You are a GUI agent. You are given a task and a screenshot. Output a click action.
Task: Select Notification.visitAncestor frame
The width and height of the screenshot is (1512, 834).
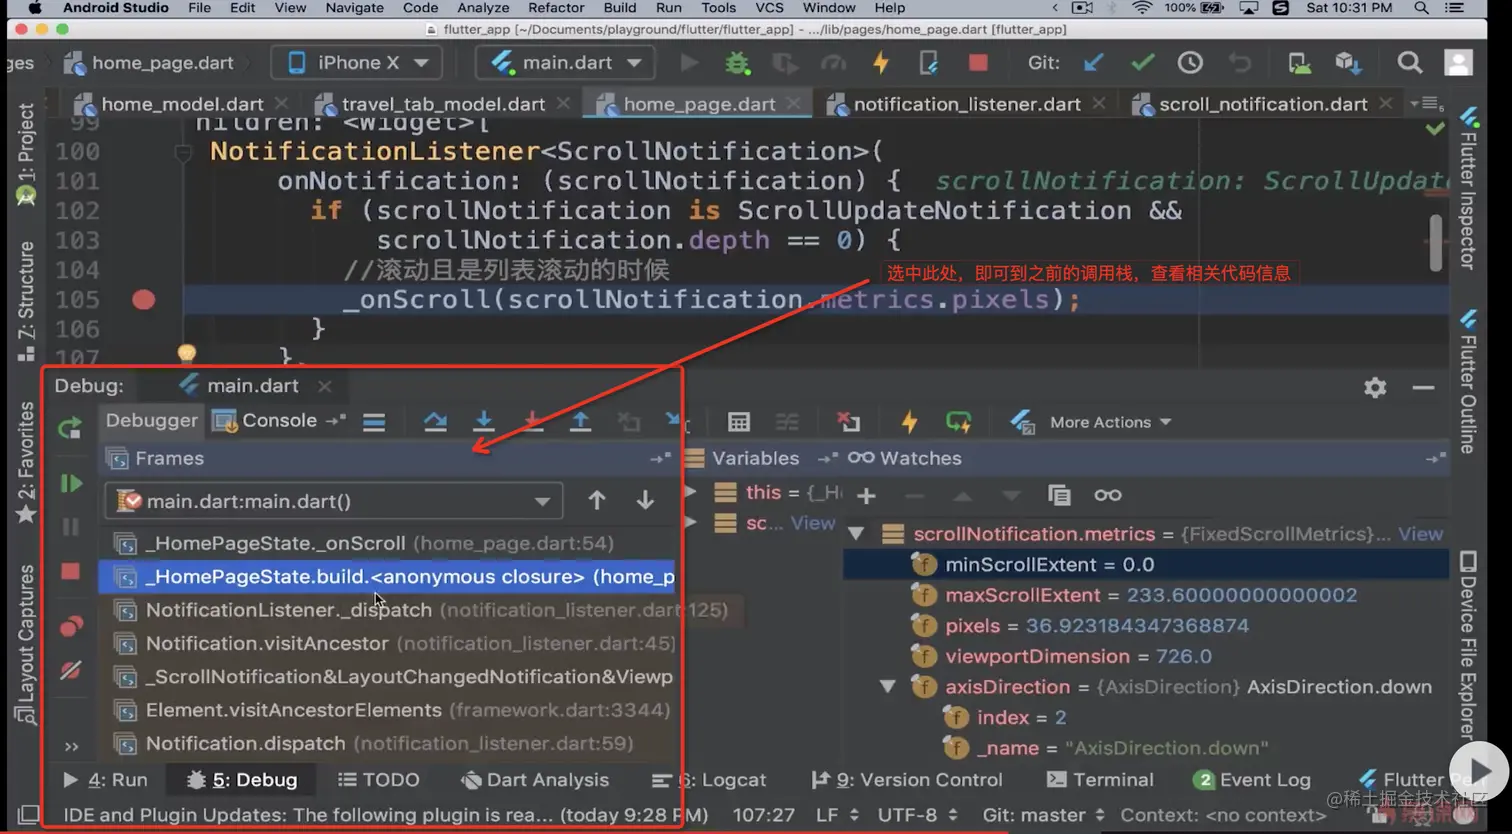386,643
